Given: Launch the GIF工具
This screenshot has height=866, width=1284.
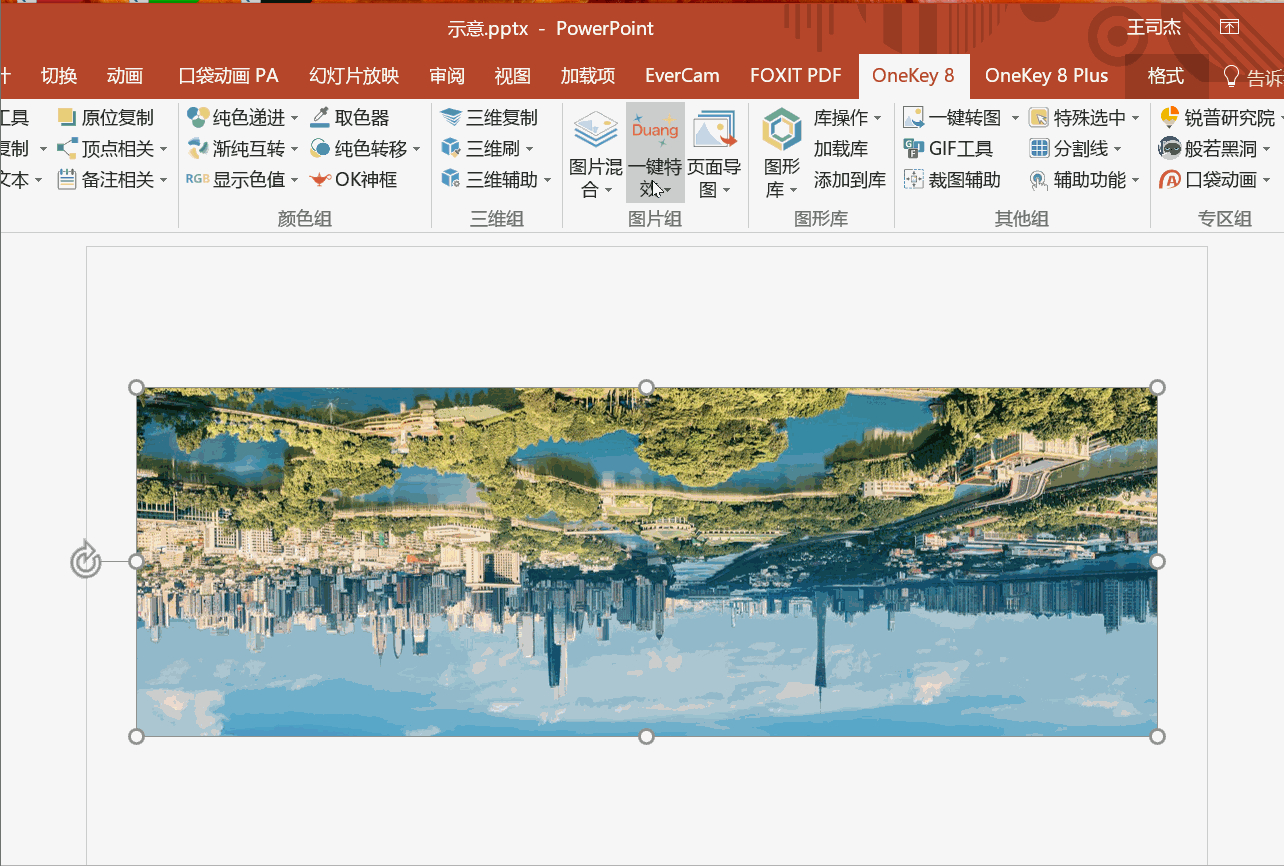Looking at the screenshot, I should (948, 149).
